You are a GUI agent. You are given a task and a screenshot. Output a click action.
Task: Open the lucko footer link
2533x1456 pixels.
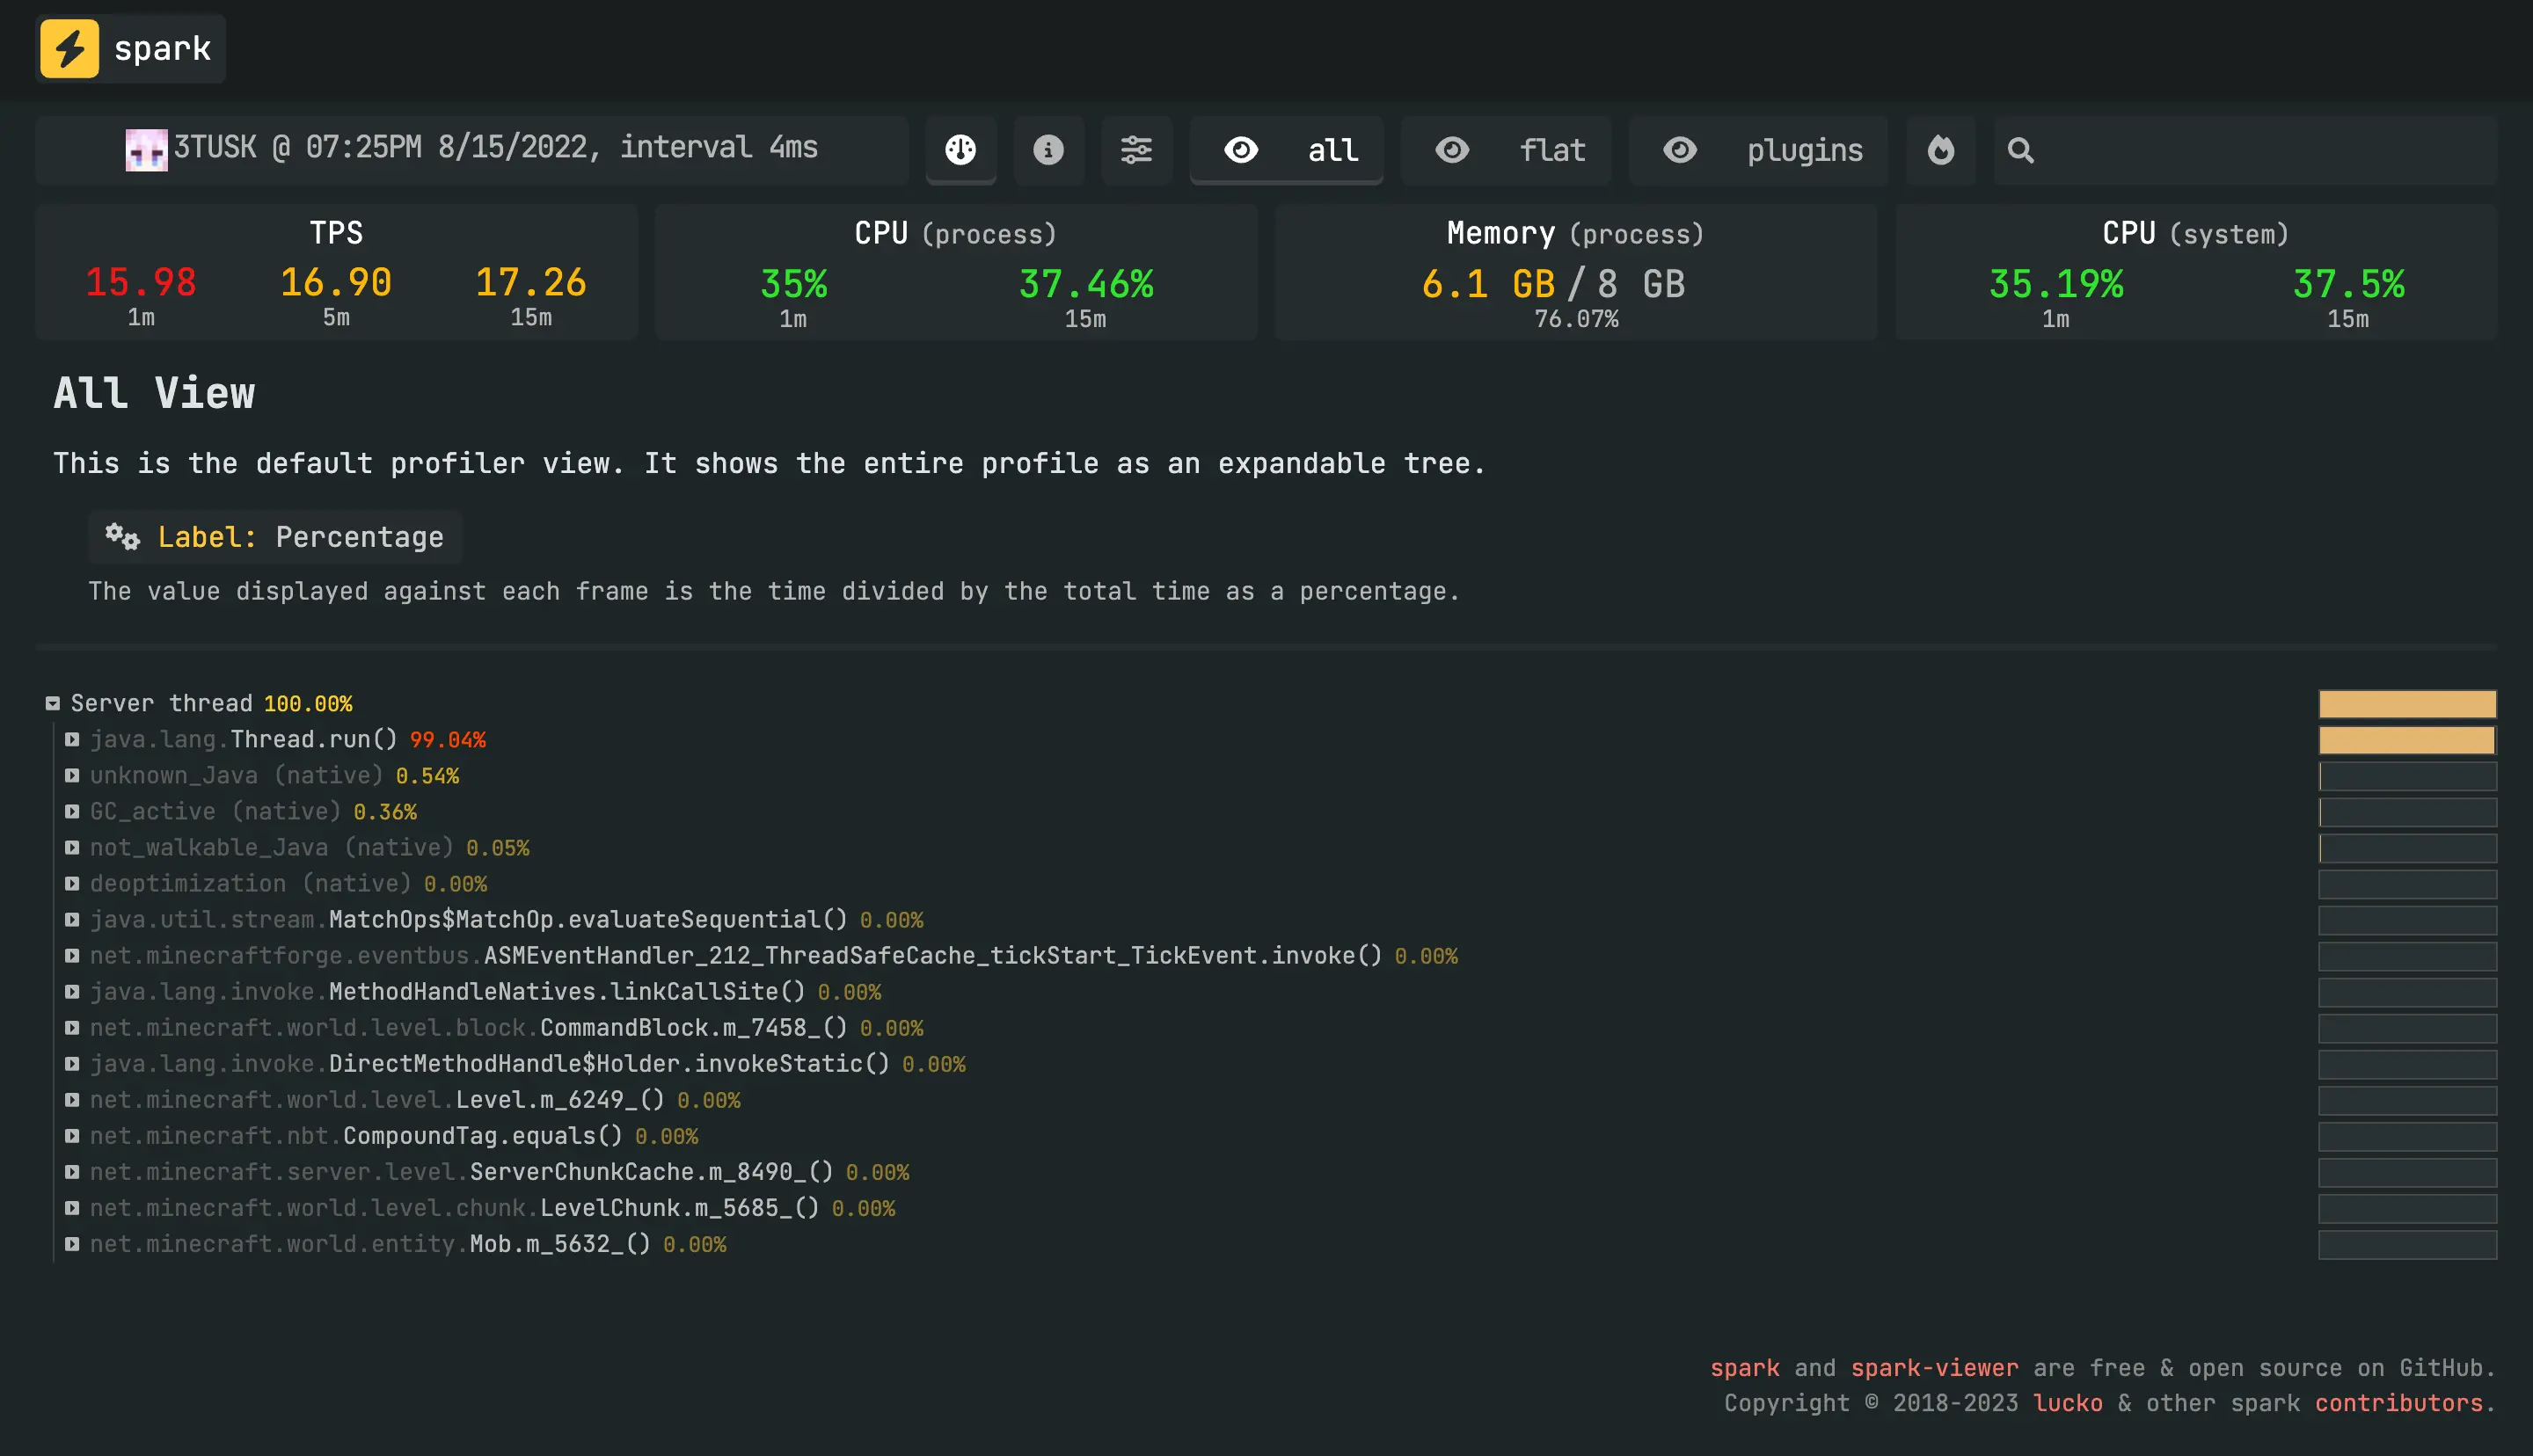pos(2067,1403)
